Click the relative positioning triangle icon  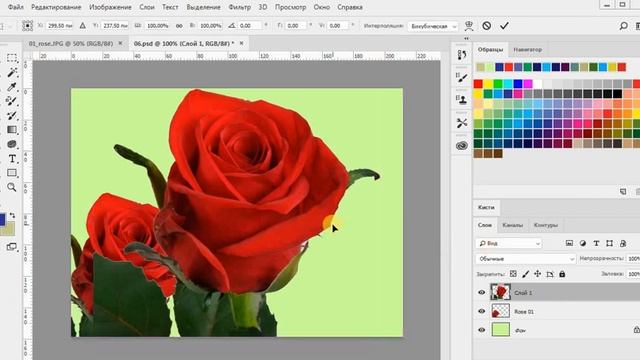pyautogui.click(x=82, y=26)
